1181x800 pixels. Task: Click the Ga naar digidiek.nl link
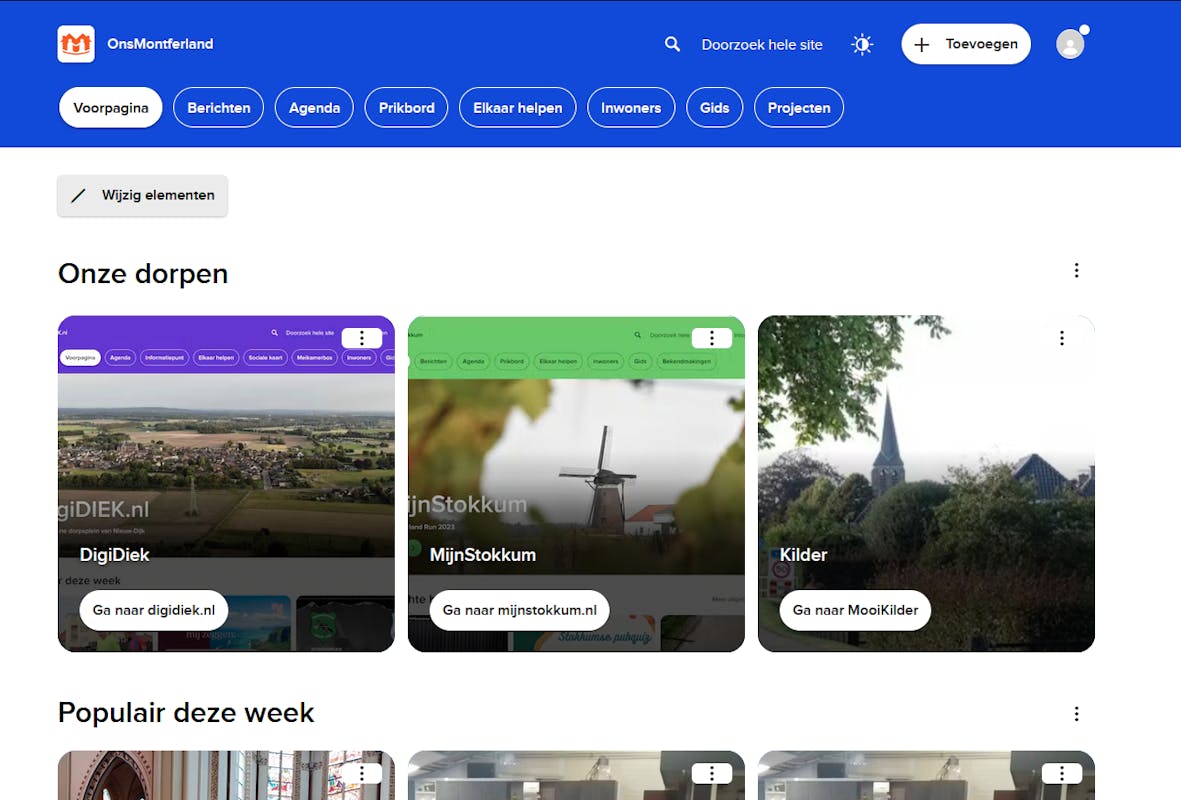(x=154, y=610)
